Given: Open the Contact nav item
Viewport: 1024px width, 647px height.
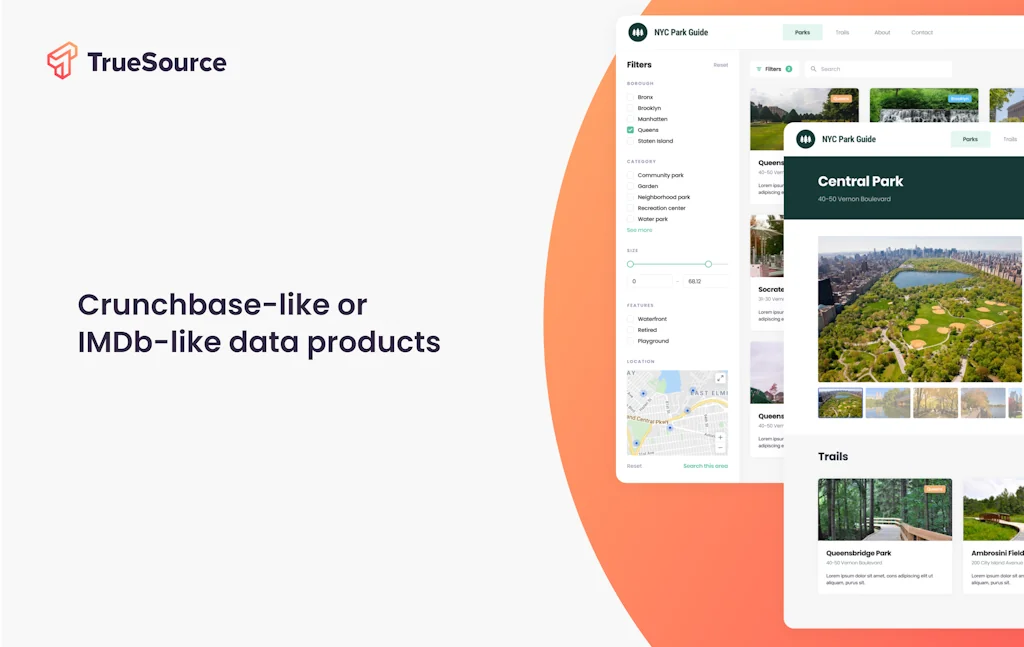Looking at the screenshot, I should tap(922, 32).
